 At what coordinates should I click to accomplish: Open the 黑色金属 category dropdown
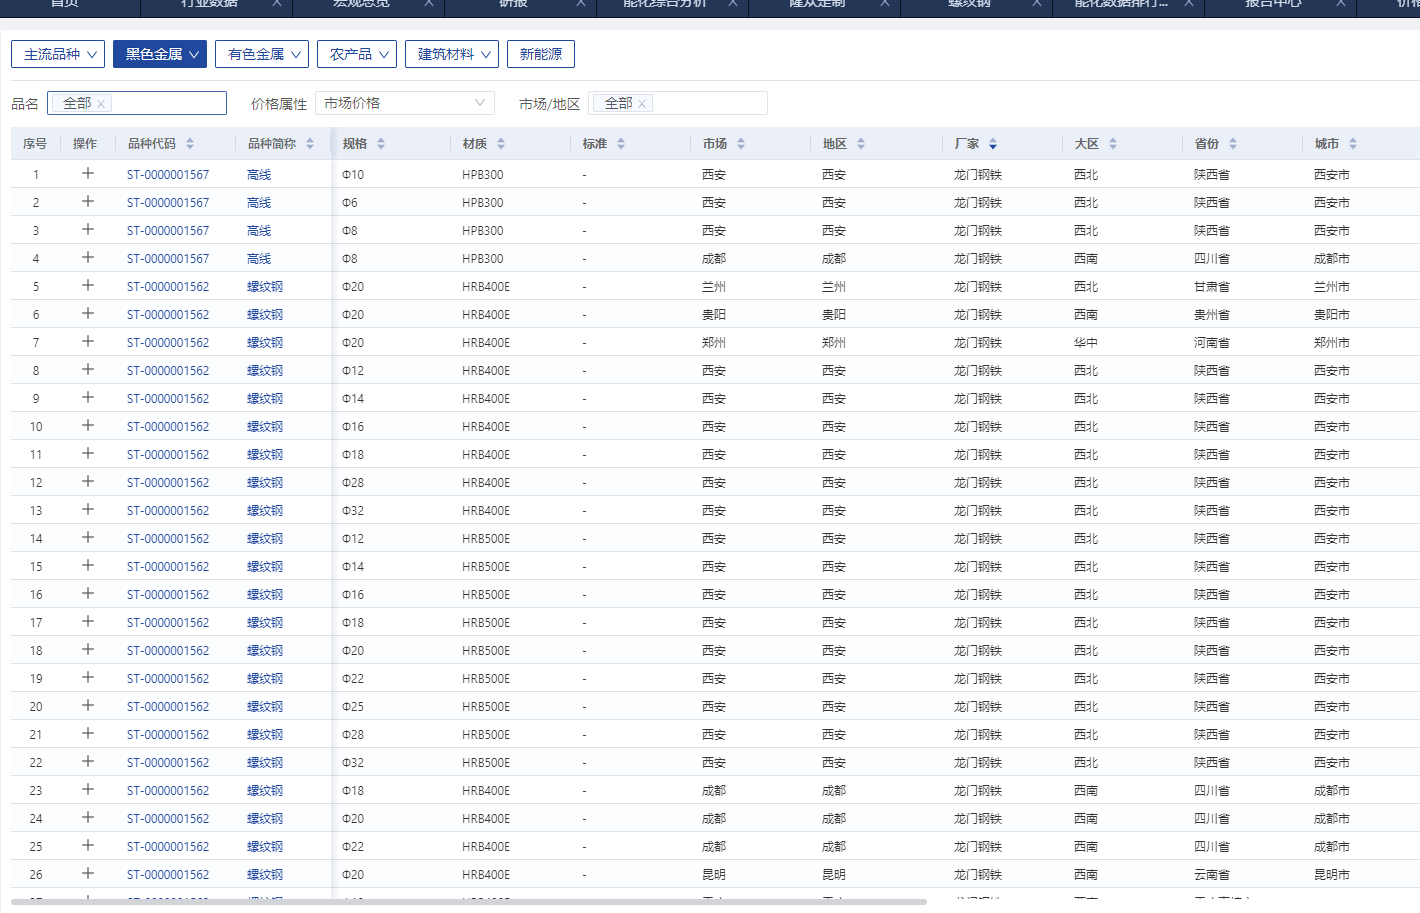(160, 54)
